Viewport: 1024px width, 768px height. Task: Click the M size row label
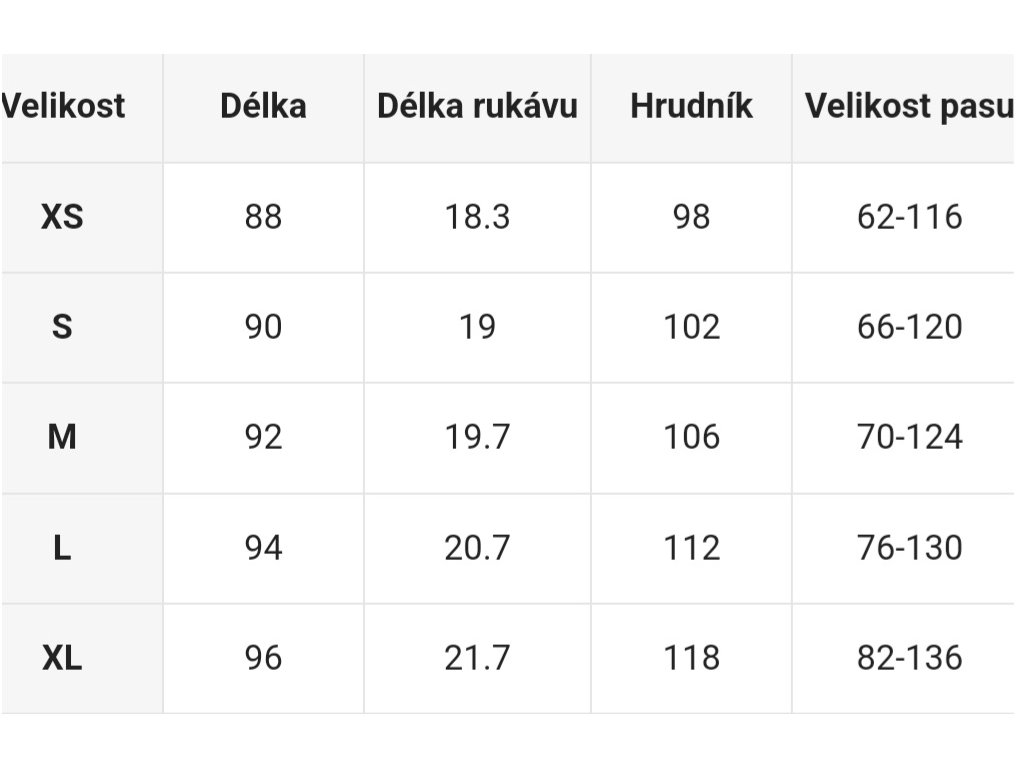62,437
